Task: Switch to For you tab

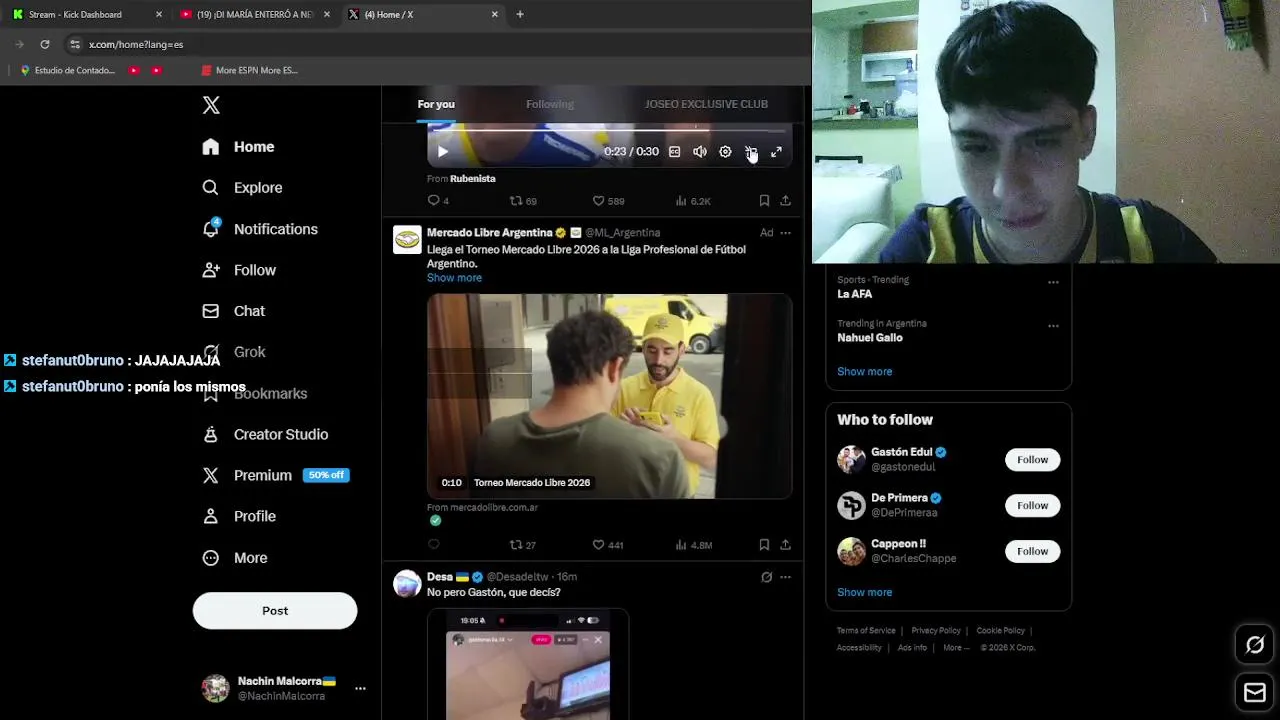Action: click(436, 104)
